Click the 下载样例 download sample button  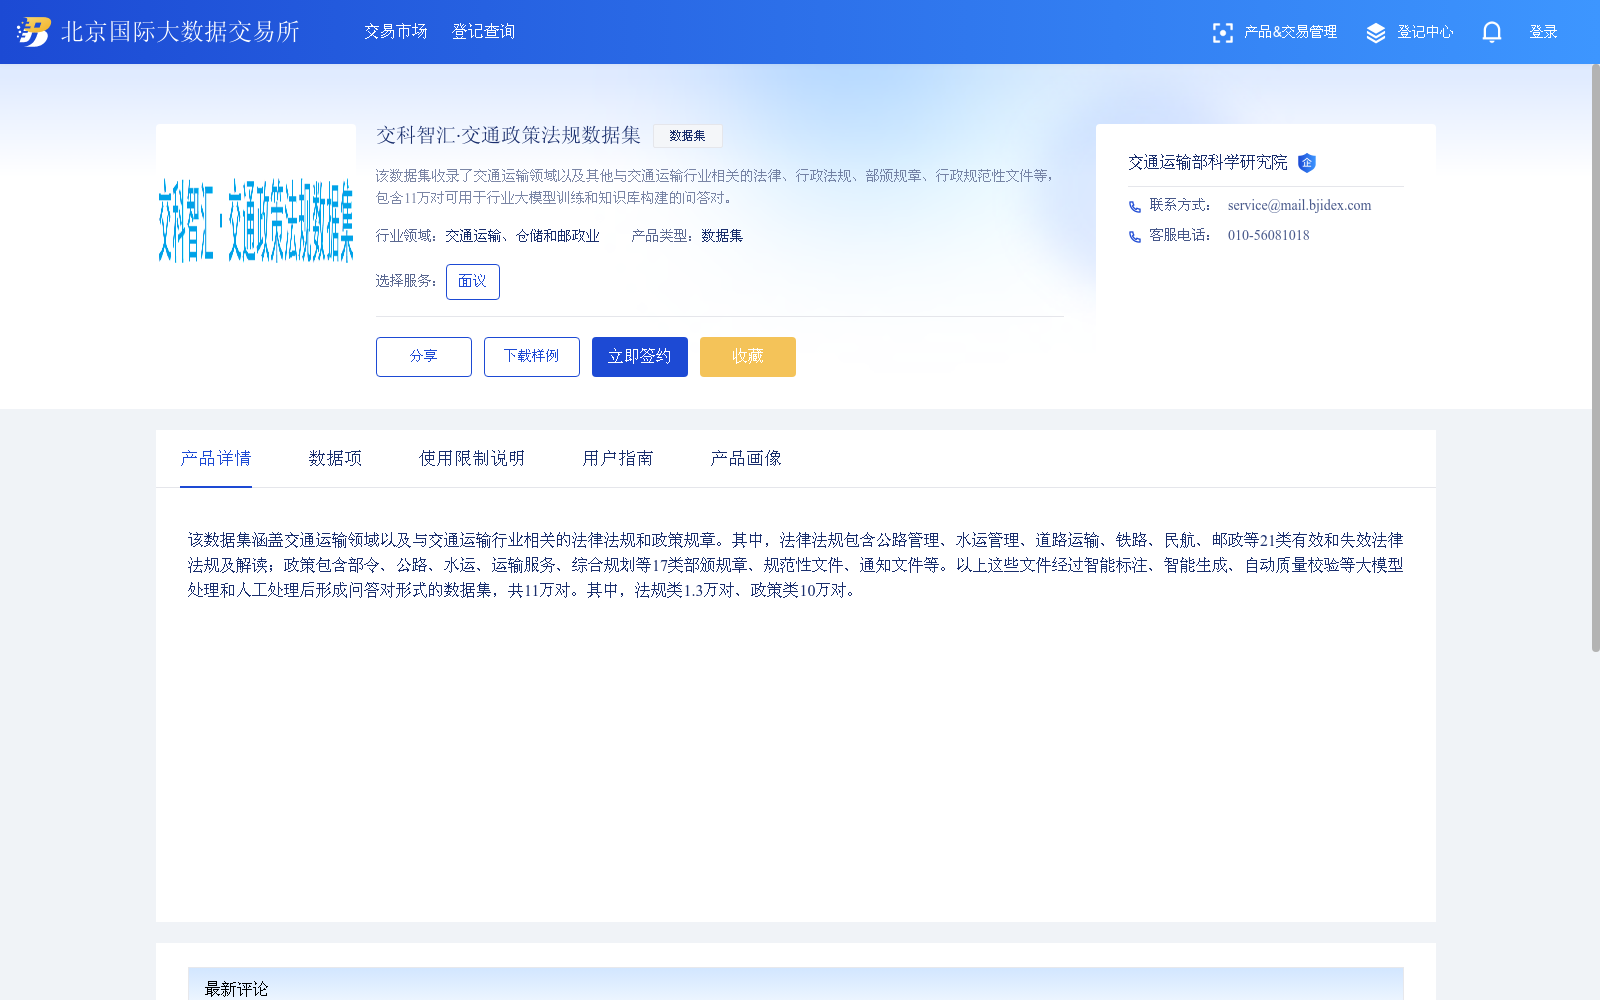point(532,357)
